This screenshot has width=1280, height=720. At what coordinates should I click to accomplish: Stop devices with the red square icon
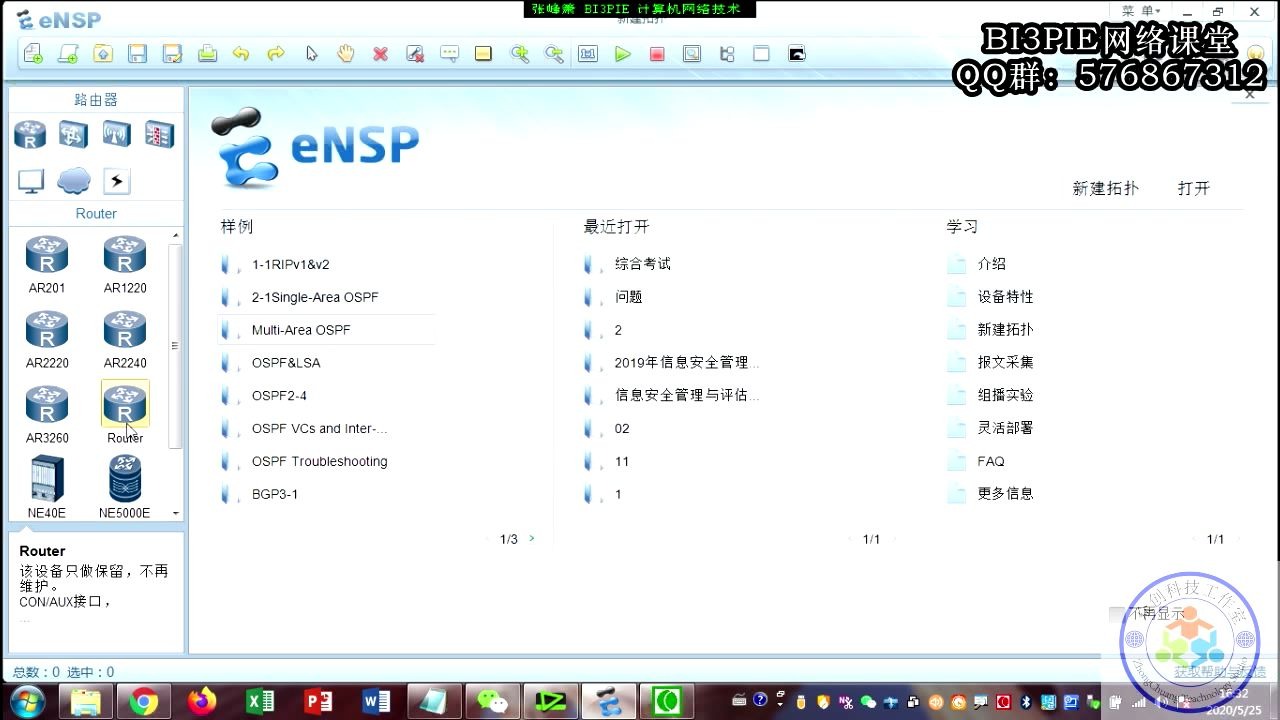(x=657, y=54)
